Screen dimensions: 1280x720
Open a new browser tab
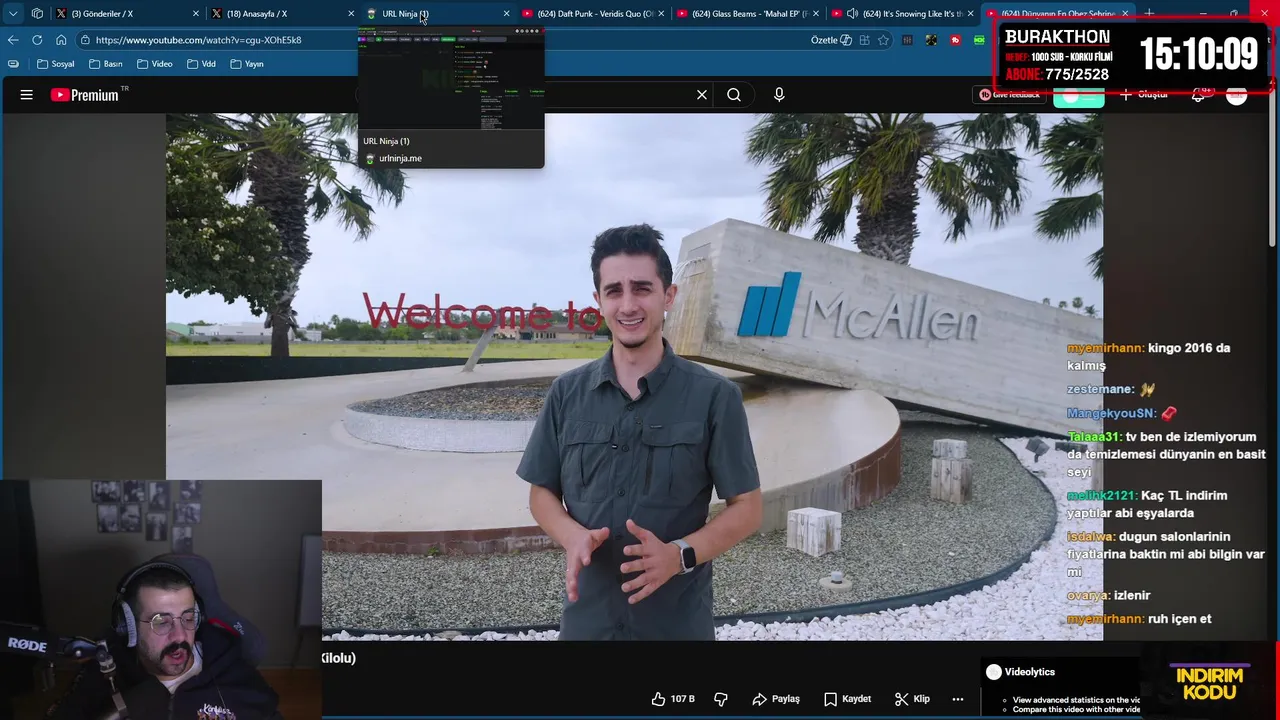(x=1149, y=14)
